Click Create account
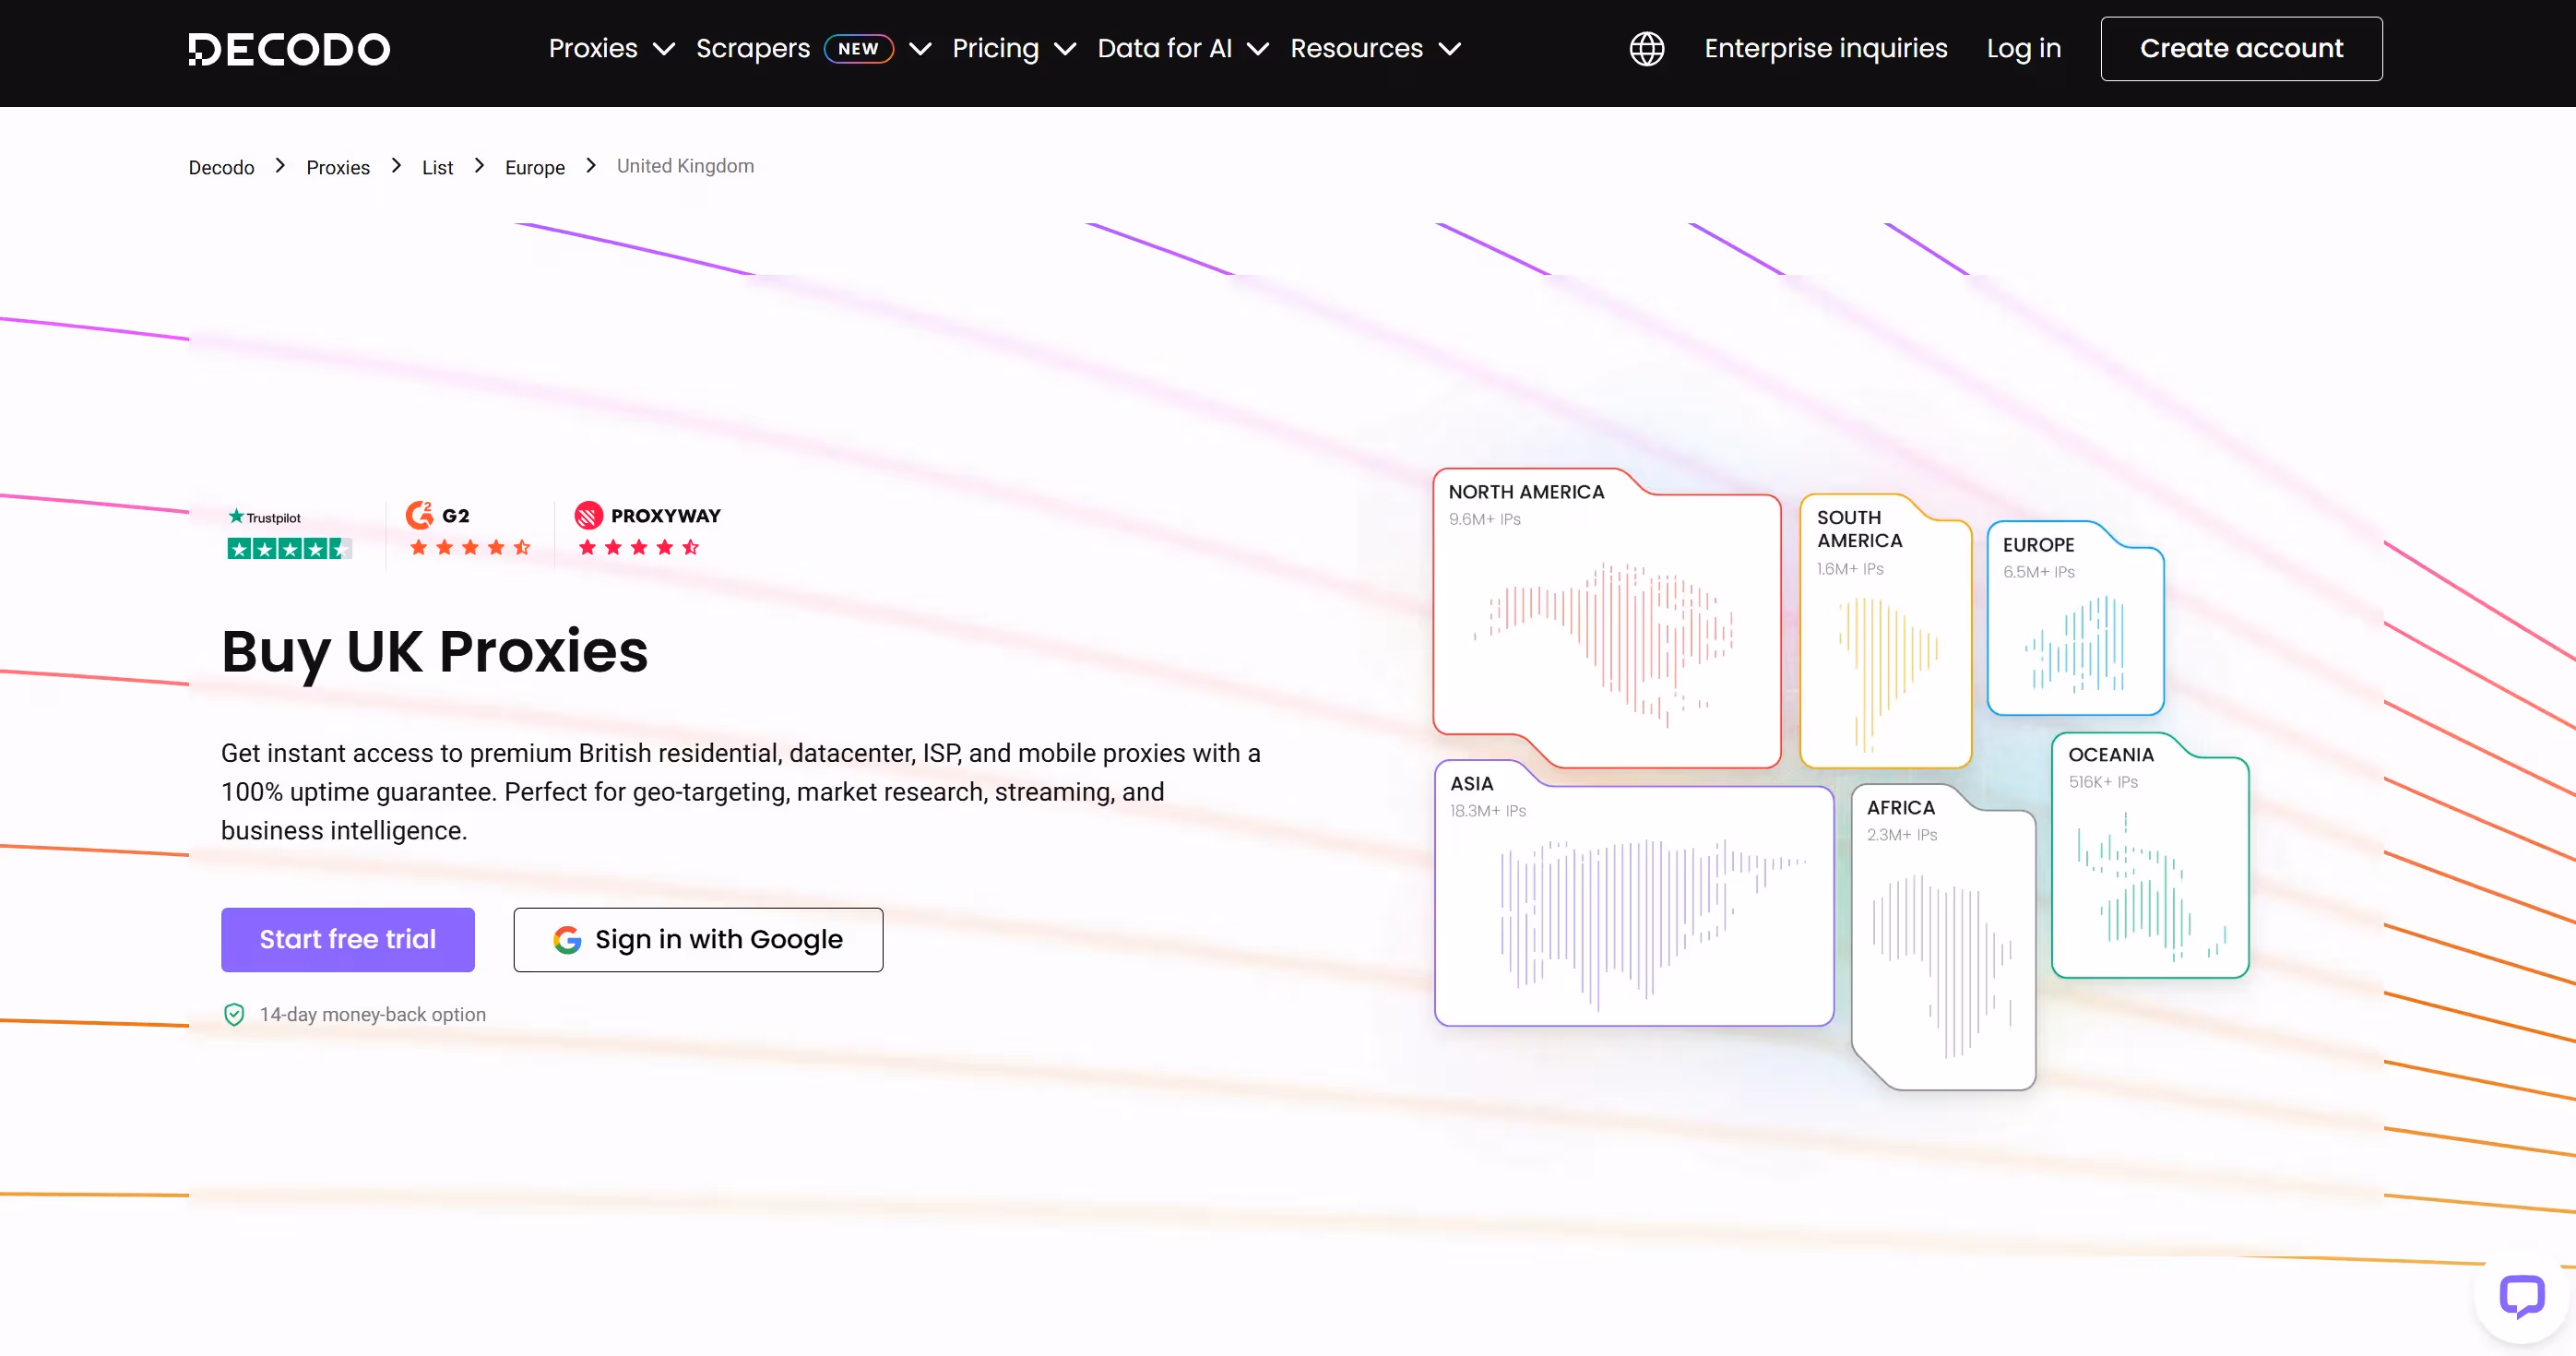This screenshot has height=1356, width=2576. (2242, 47)
